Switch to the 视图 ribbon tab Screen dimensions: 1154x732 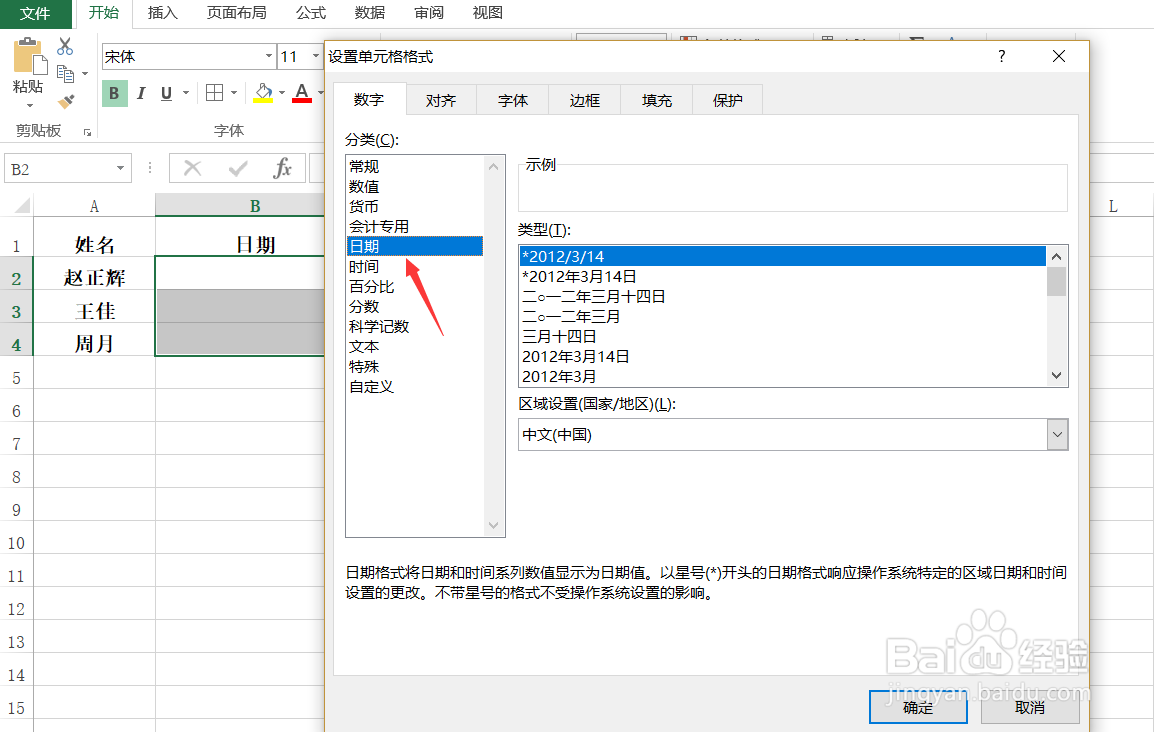pos(487,13)
